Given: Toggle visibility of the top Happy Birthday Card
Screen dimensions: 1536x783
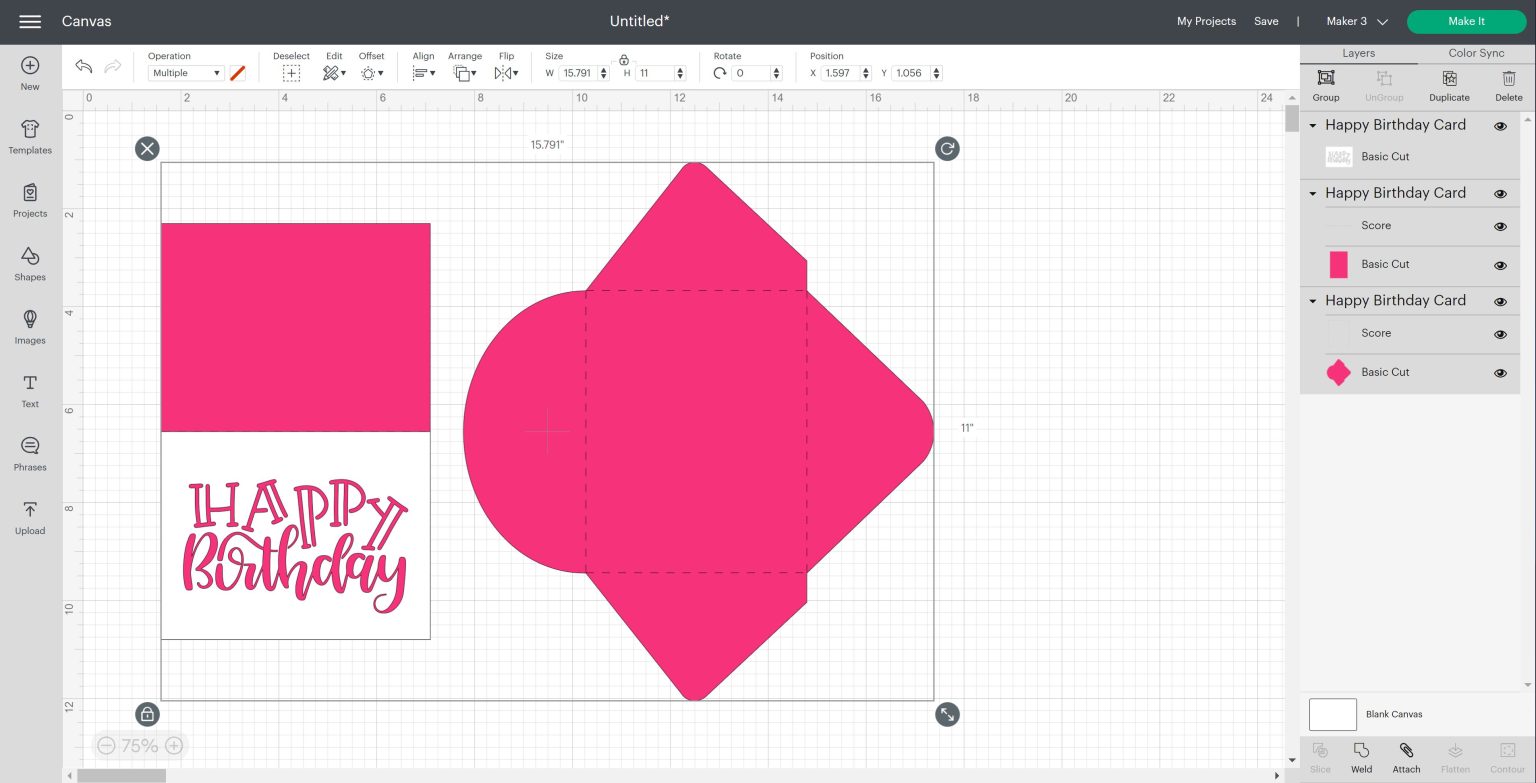Looking at the screenshot, I should click(1500, 126).
